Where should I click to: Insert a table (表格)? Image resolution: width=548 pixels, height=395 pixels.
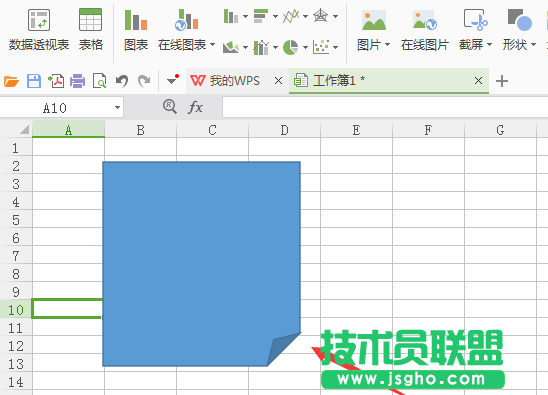pyautogui.click(x=91, y=30)
